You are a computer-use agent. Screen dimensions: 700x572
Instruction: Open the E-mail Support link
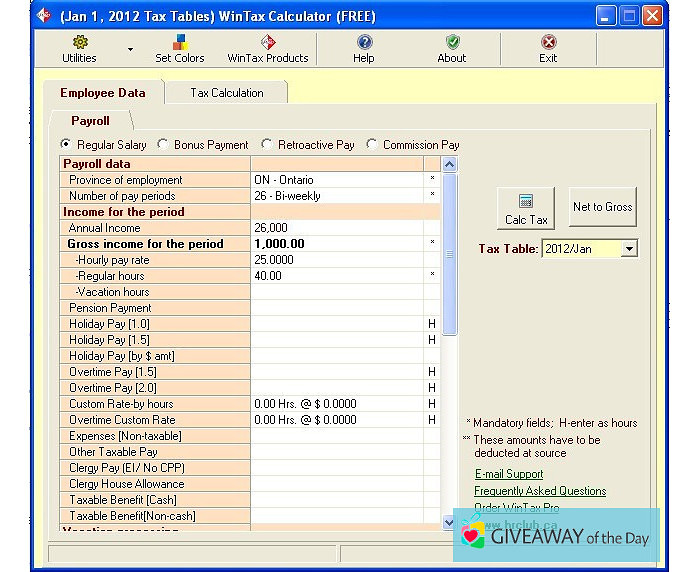509,474
